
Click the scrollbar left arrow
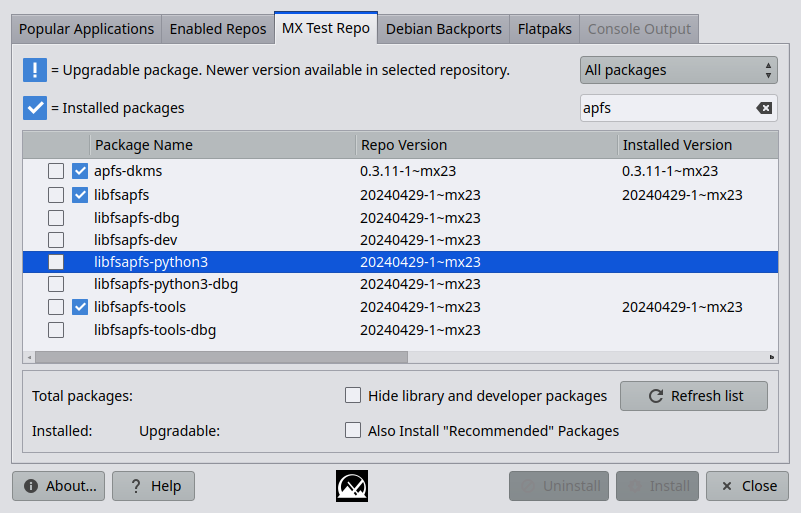click(x=30, y=357)
